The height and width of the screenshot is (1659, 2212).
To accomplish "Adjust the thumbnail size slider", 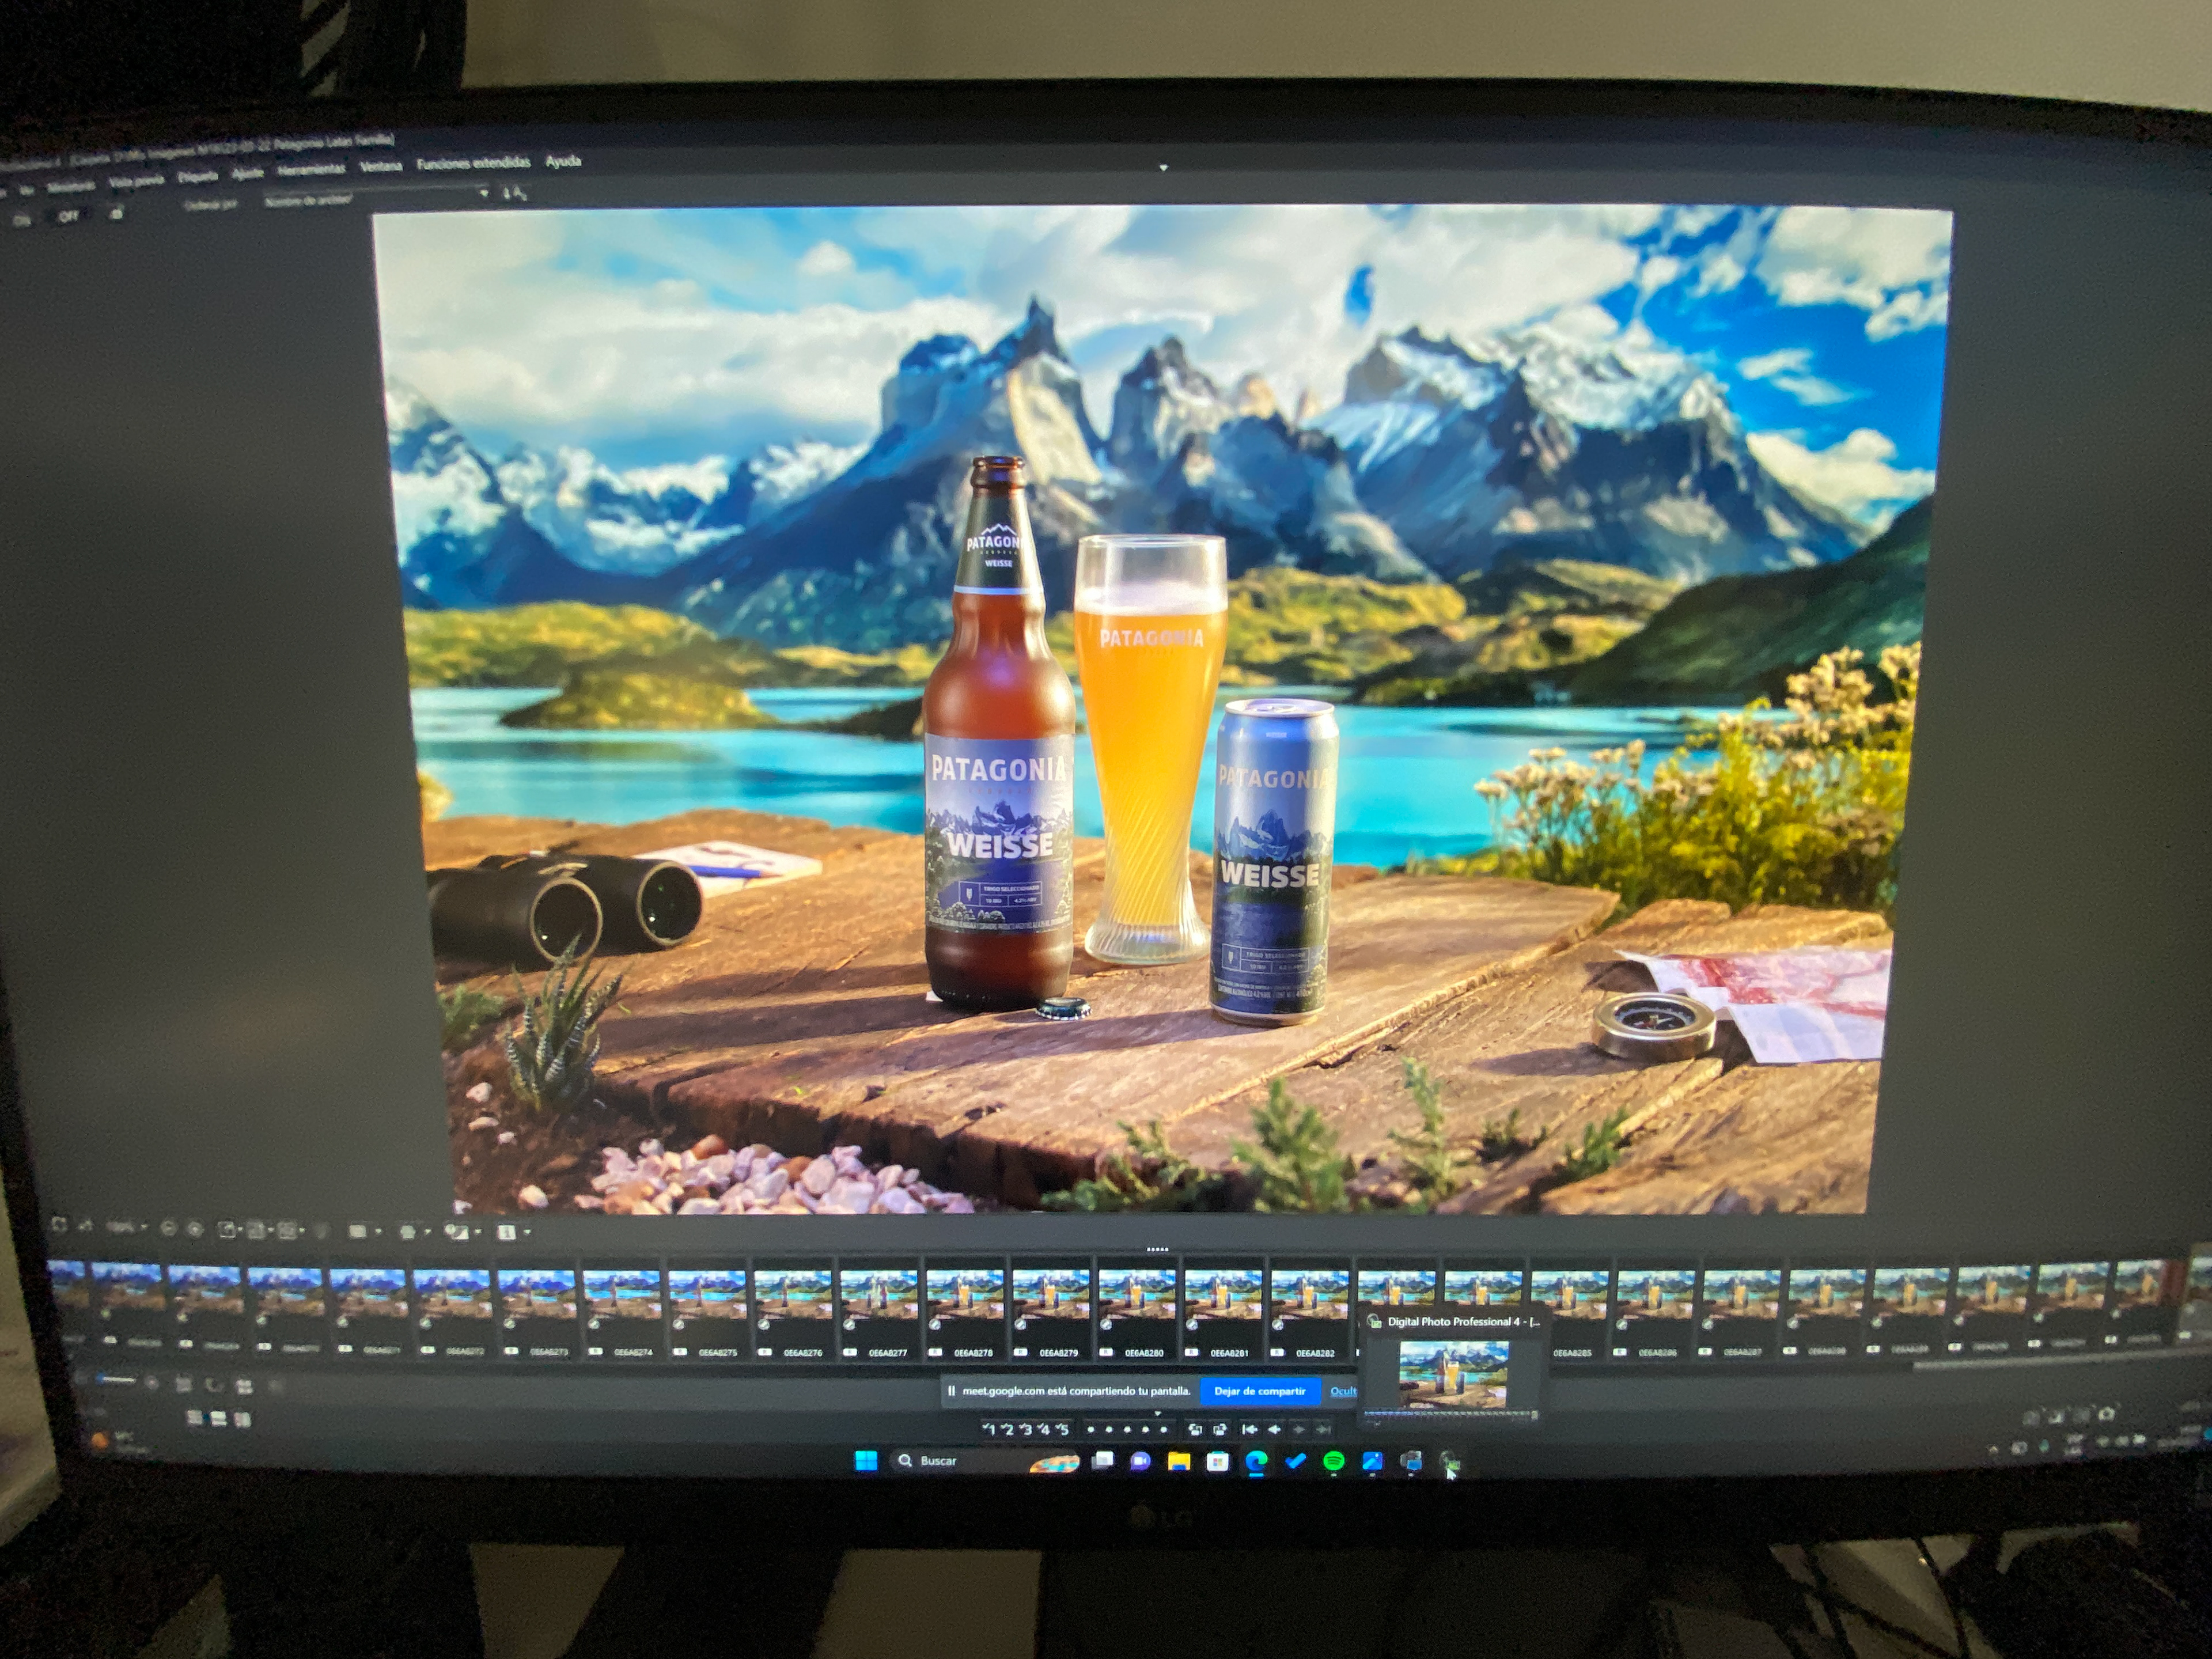I will tap(117, 1381).
